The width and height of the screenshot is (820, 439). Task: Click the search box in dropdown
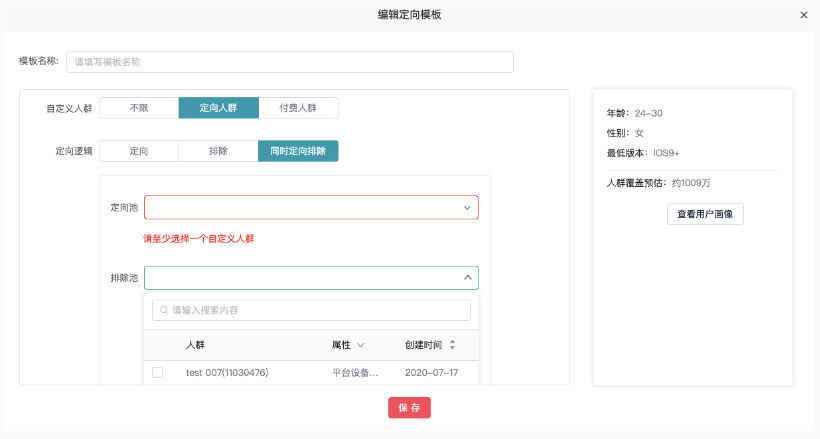318,310
